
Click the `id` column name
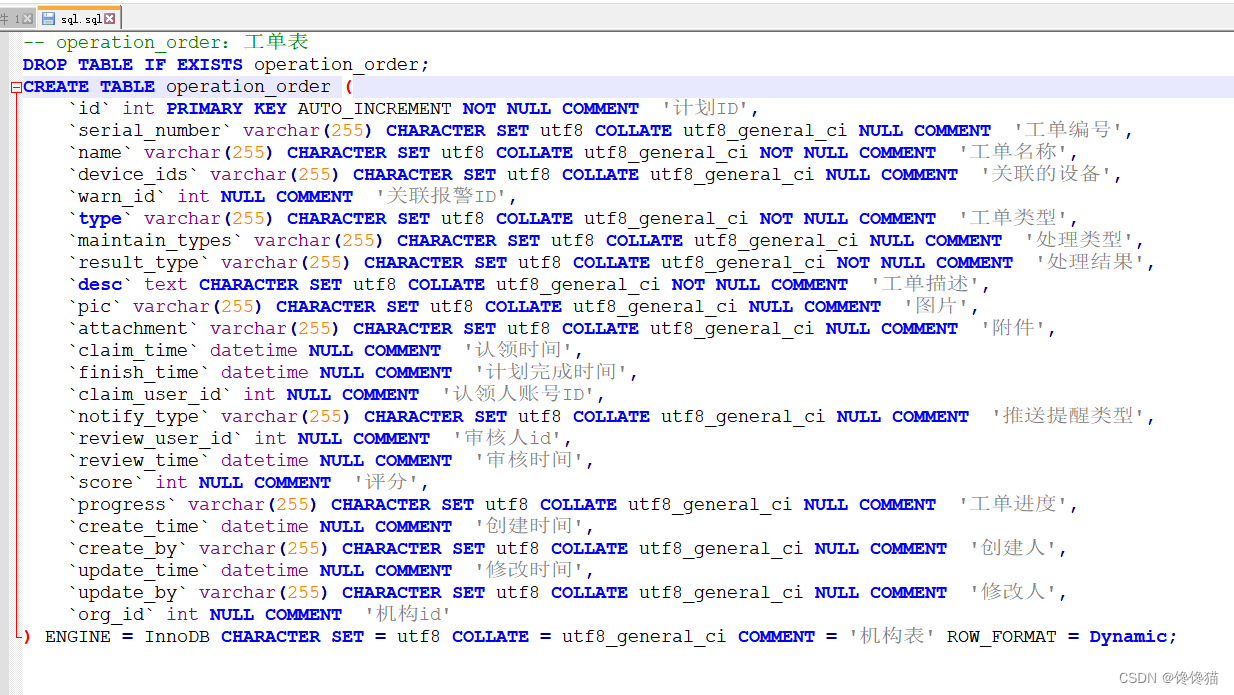click(89, 108)
